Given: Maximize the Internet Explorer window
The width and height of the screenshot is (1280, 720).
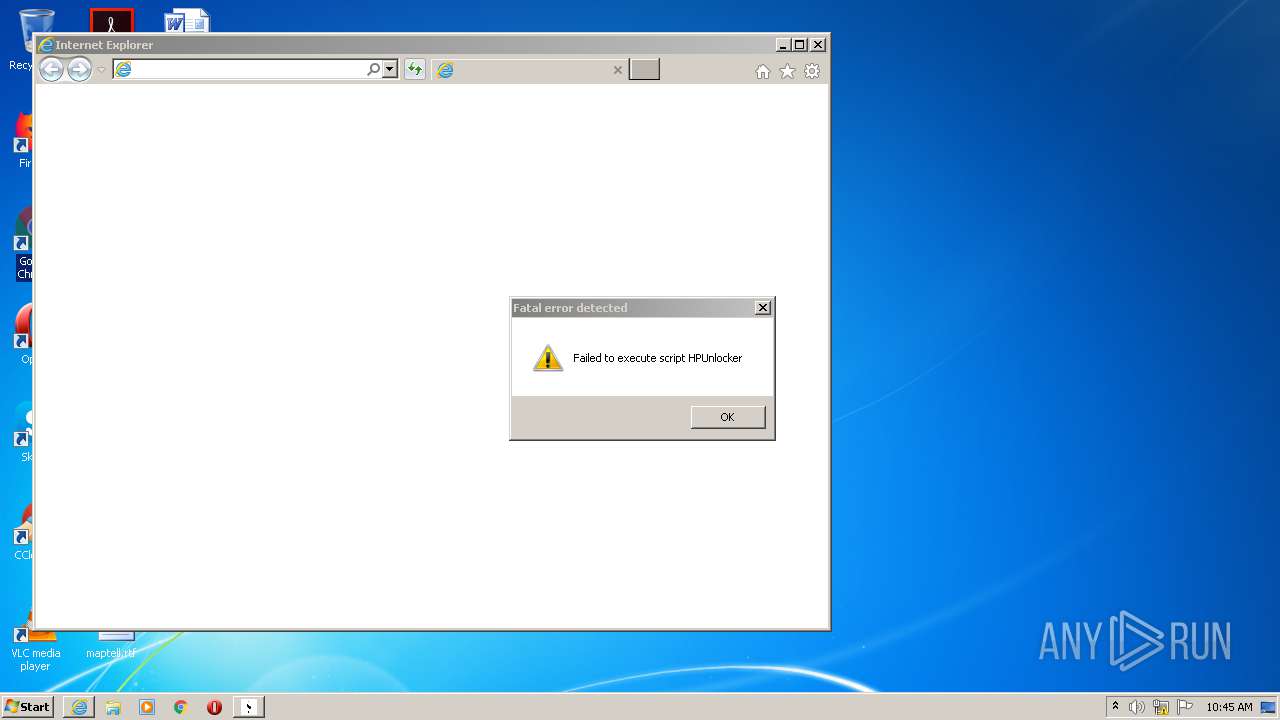Looking at the screenshot, I should 800,45.
